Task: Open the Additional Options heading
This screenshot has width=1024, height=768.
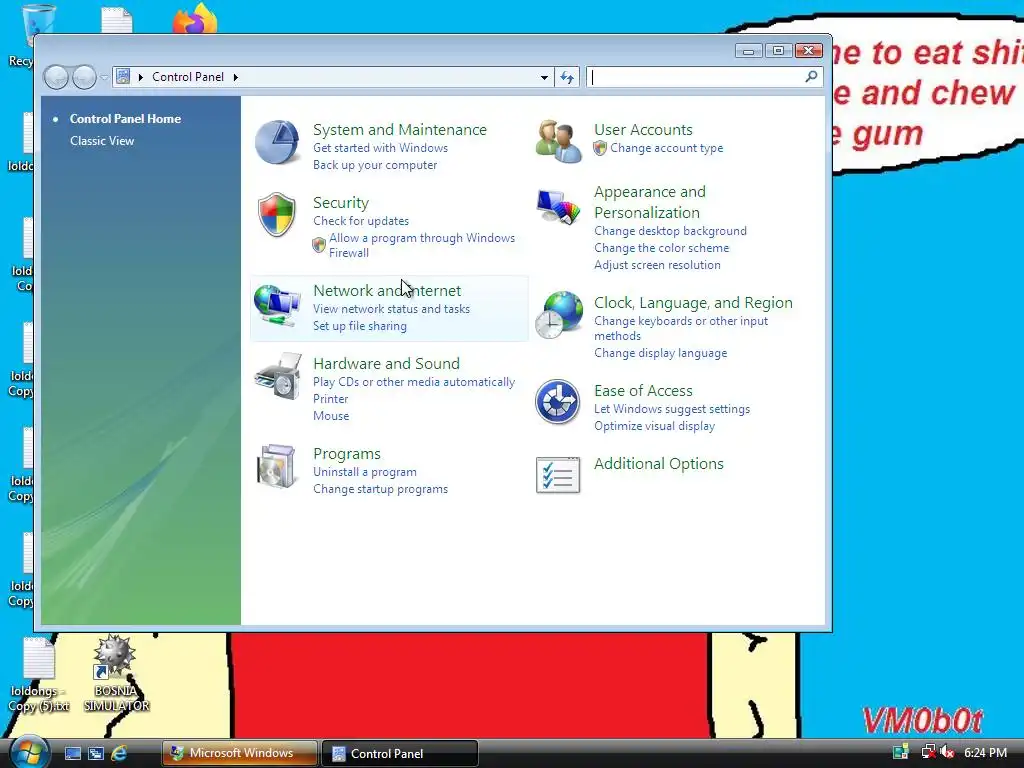Action: coord(658,464)
